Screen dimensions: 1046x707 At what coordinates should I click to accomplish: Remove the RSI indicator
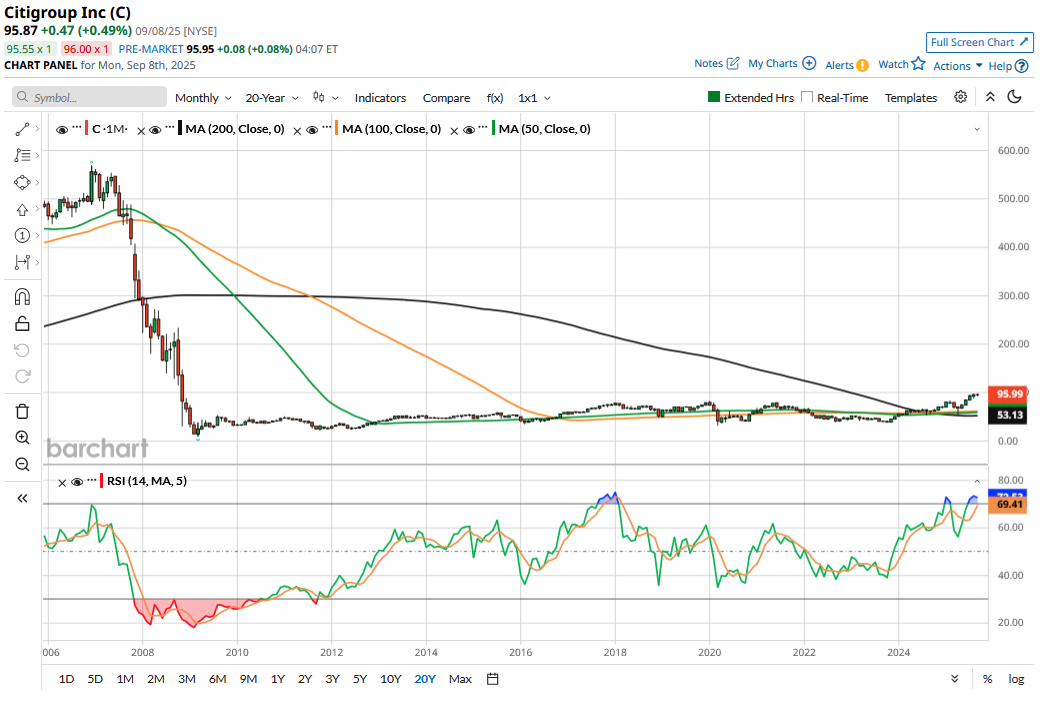[62, 483]
